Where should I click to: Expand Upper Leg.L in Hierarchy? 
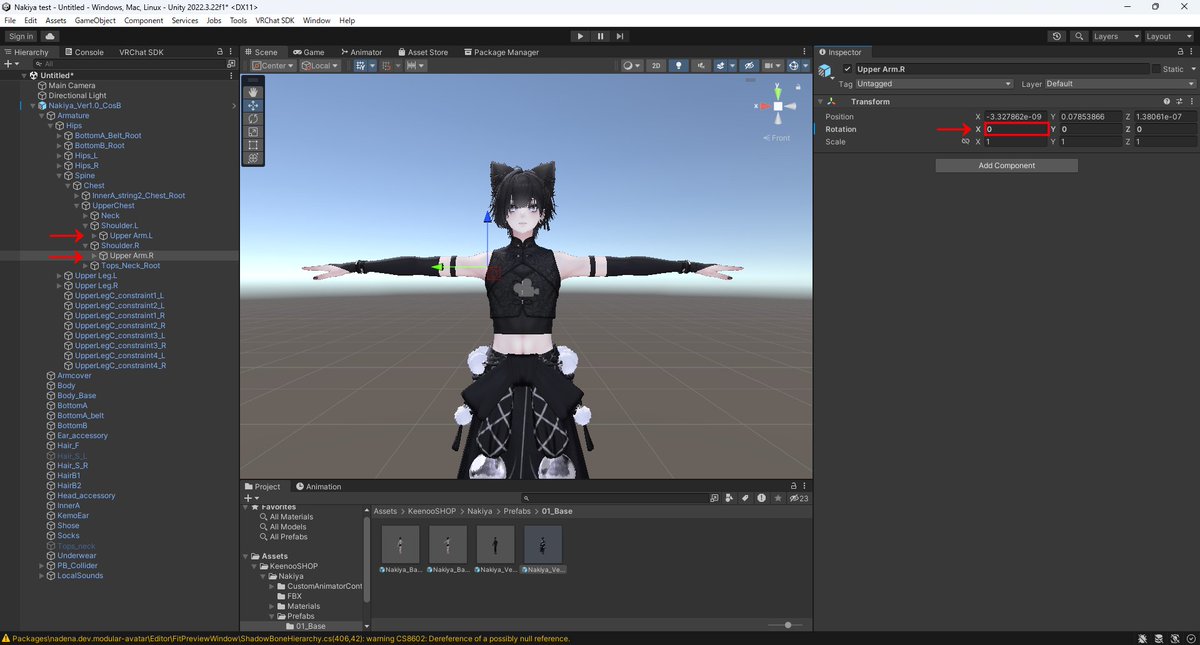tap(60, 275)
